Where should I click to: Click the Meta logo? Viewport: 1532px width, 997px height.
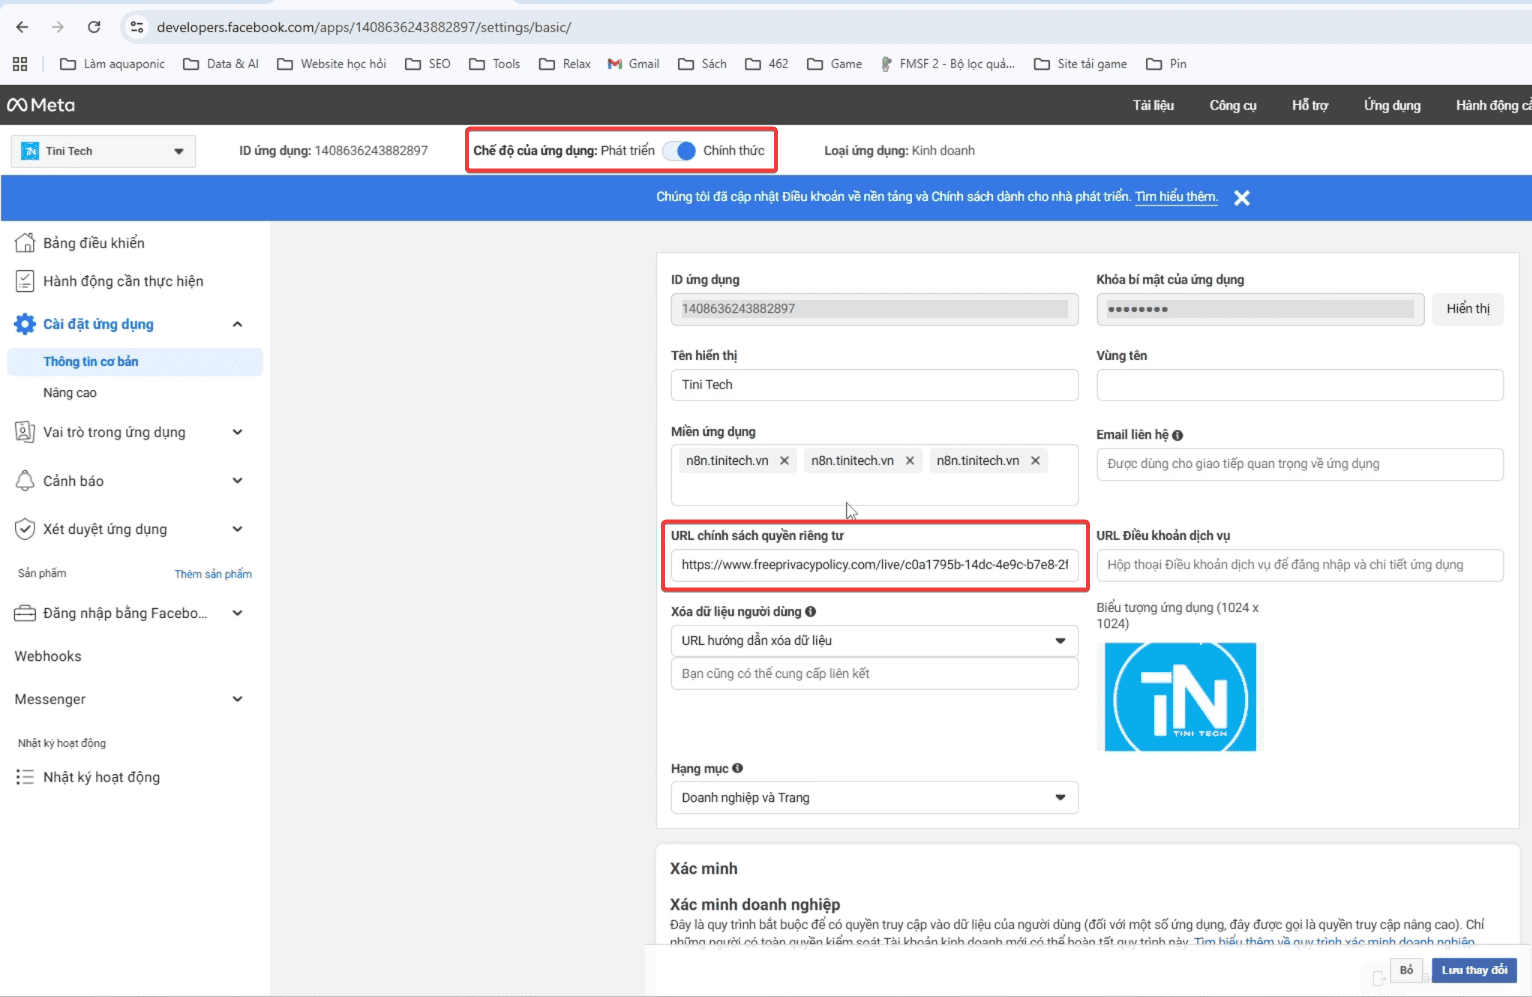pos(41,105)
